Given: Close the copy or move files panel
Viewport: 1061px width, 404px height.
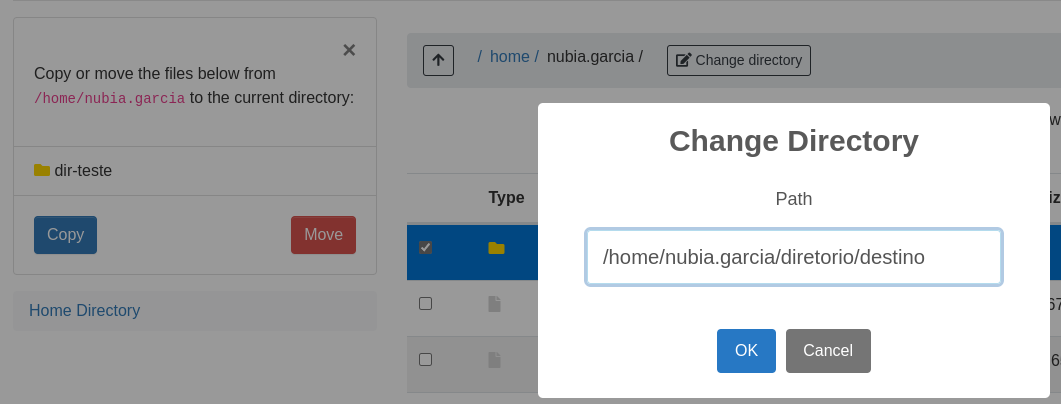Looking at the screenshot, I should [349, 50].
